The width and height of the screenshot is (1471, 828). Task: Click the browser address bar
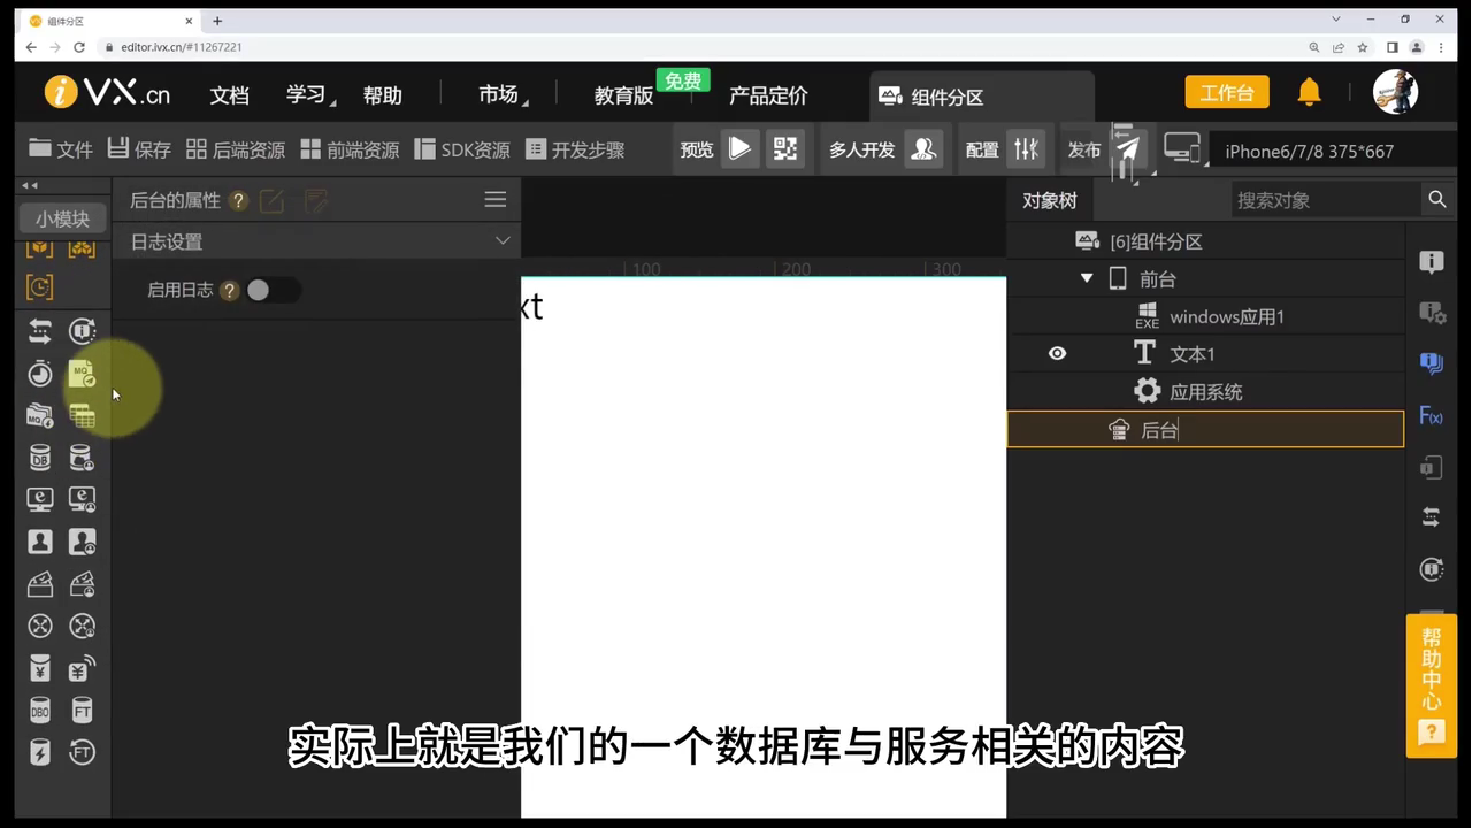(700, 47)
